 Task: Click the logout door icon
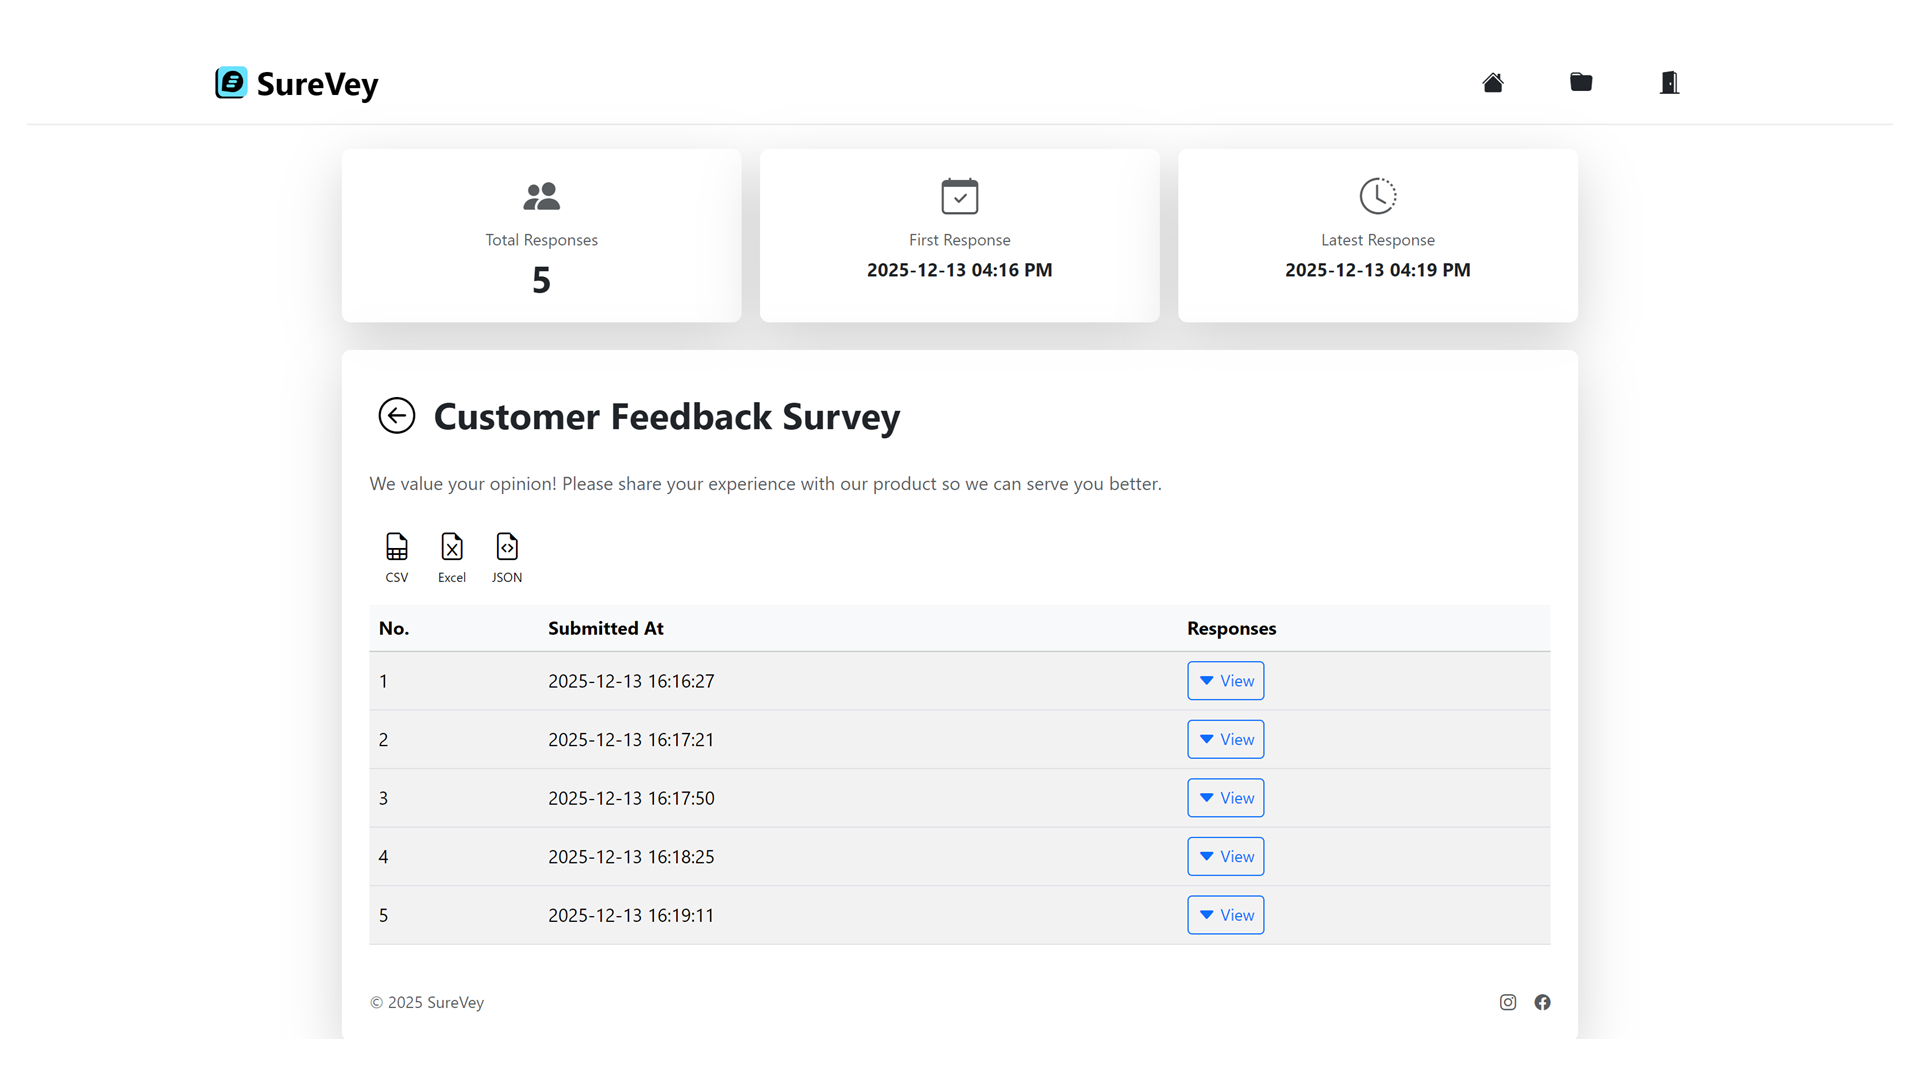(1668, 83)
